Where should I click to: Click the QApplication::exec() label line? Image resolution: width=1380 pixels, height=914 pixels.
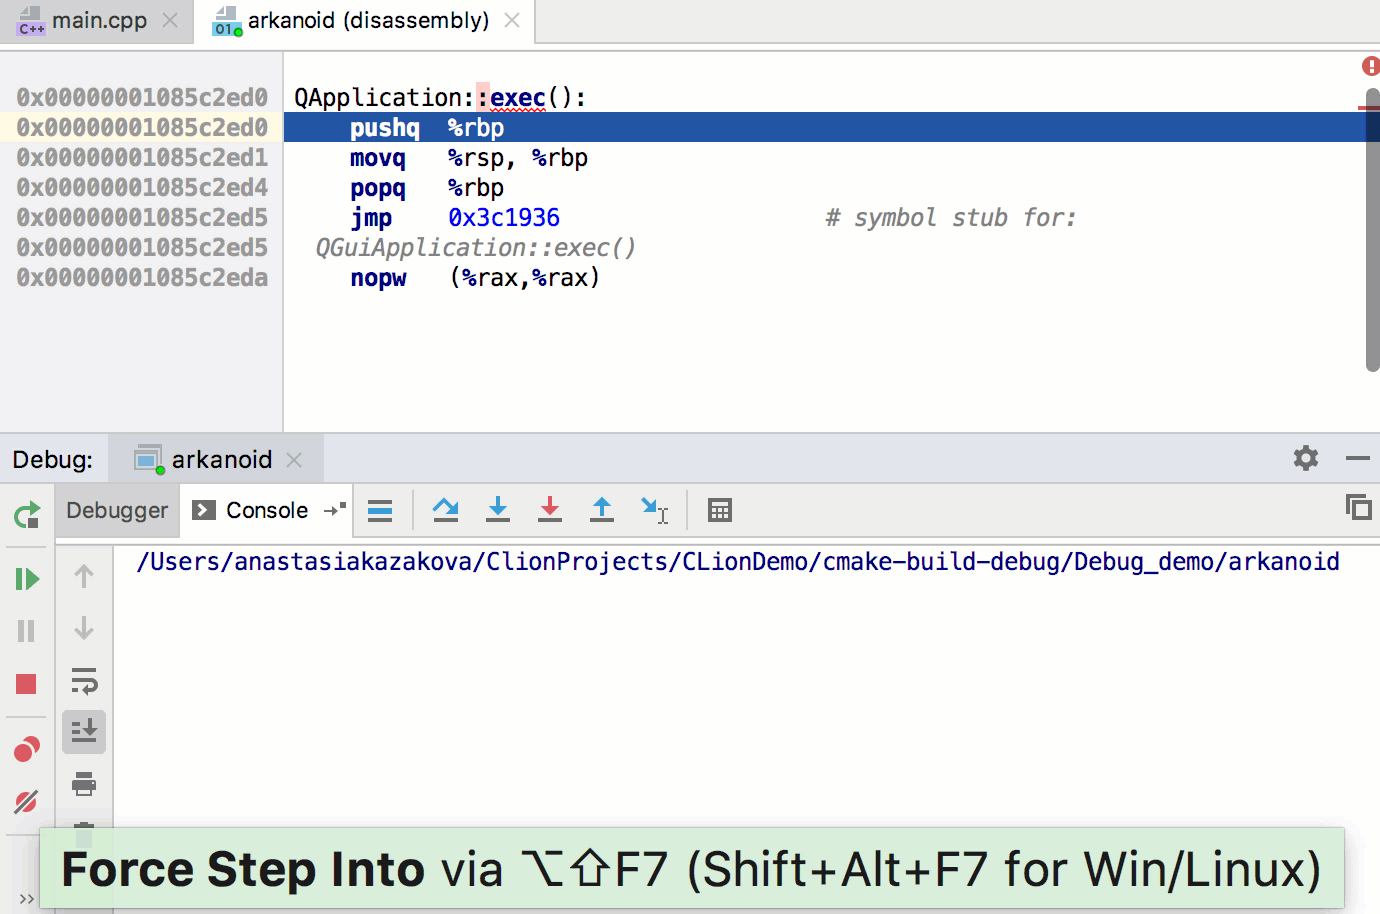tap(440, 97)
